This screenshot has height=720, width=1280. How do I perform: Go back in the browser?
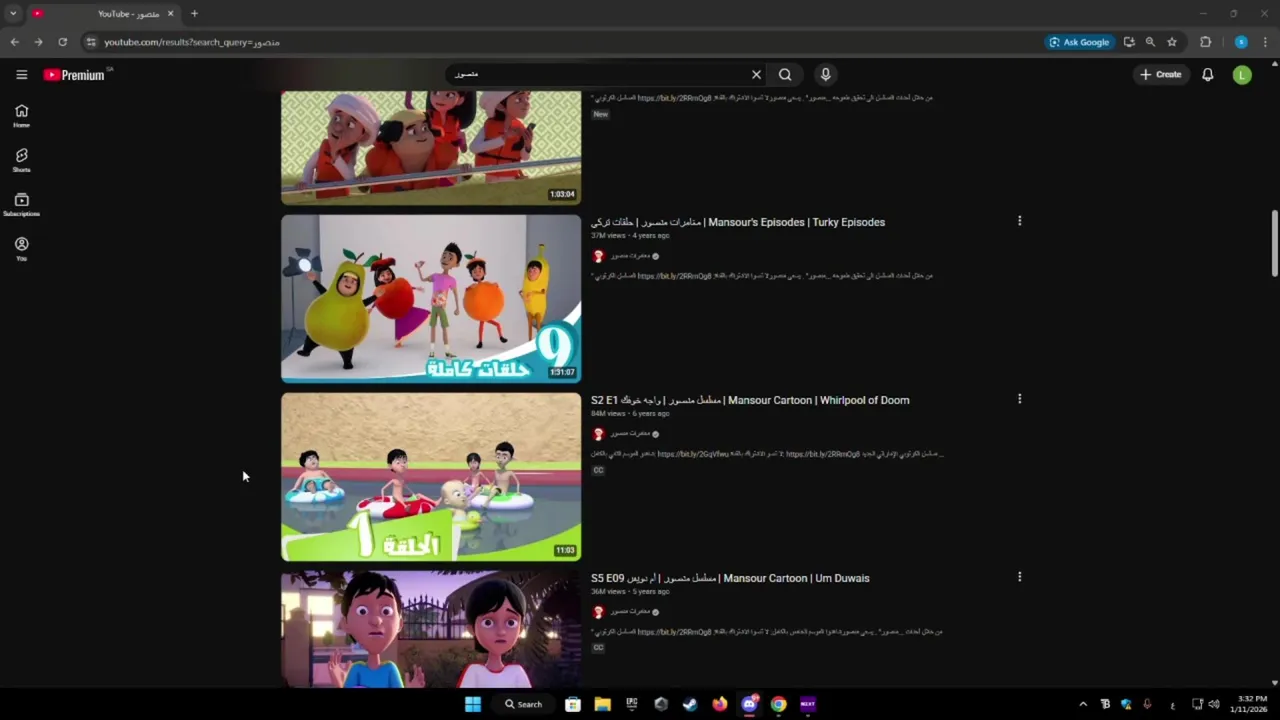pyautogui.click(x=14, y=42)
